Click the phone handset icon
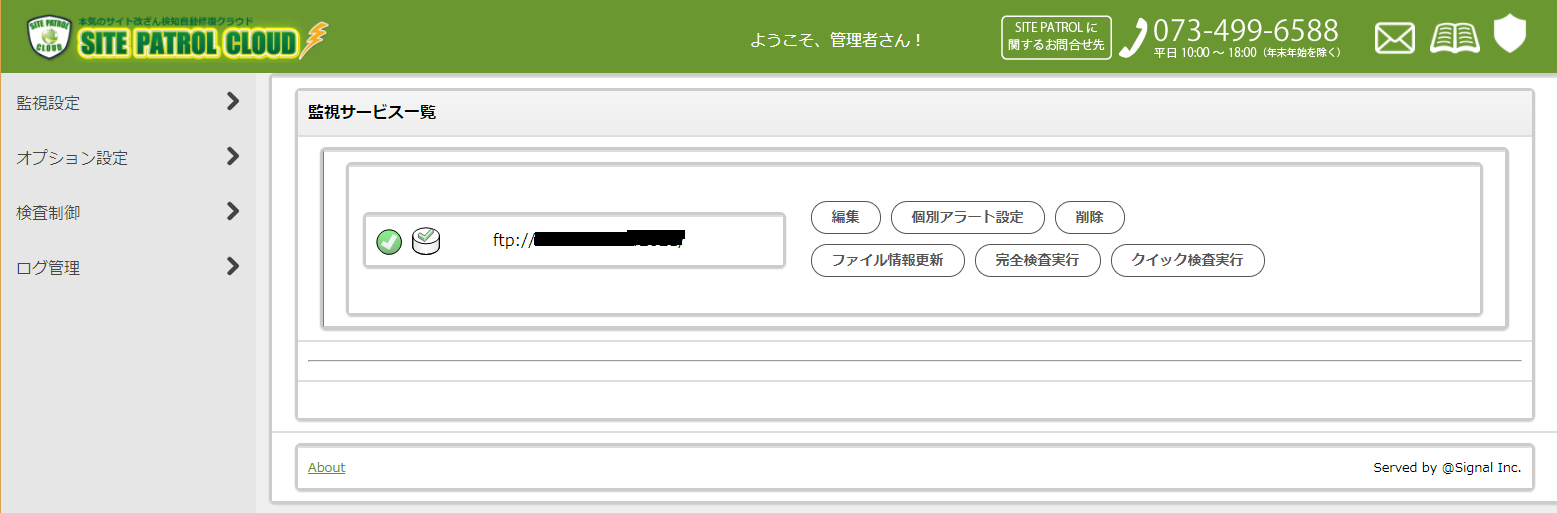The image size is (1557, 513). point(1133,38)
